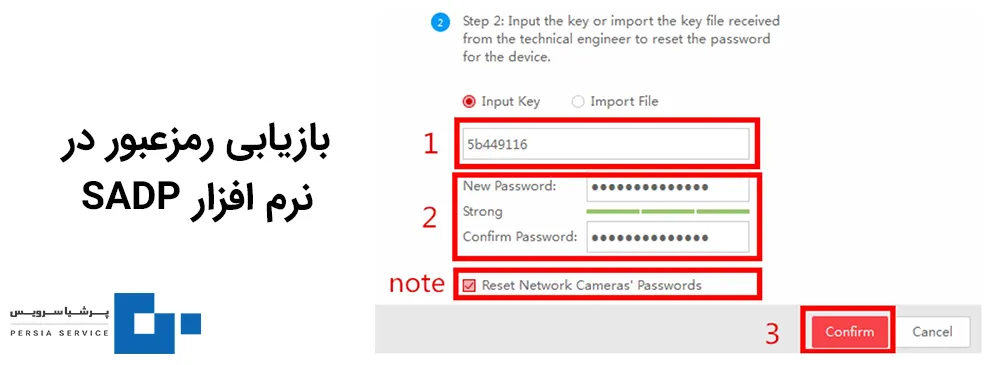Click the red annotation number 3
990x365 pixels.
click(x=772, y=333)
